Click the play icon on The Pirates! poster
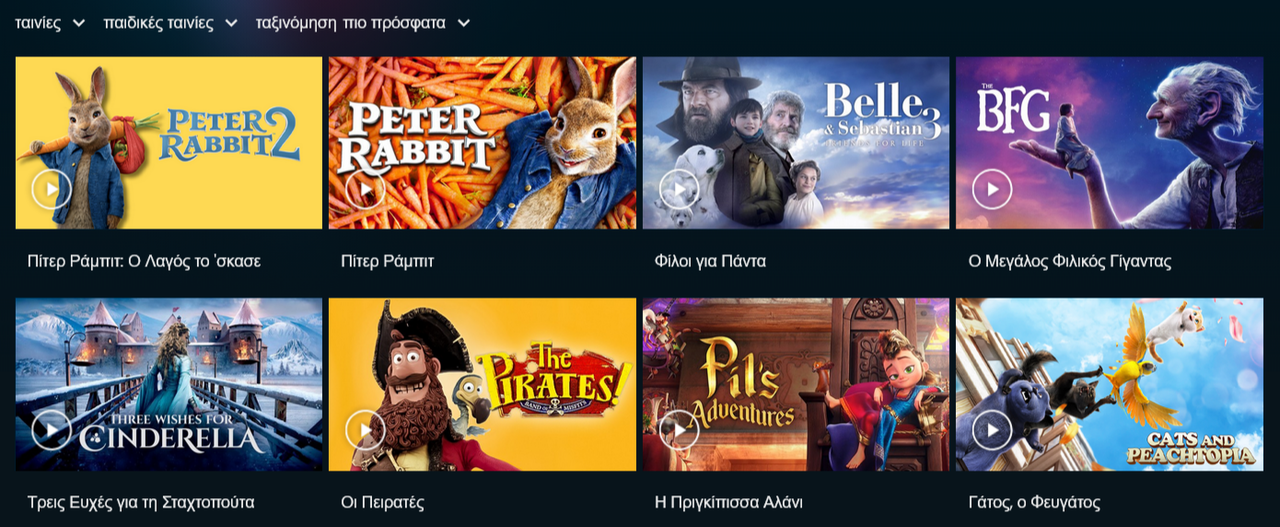The width and height of the screenshot is (1280, 527). click(x=365, y=430)
